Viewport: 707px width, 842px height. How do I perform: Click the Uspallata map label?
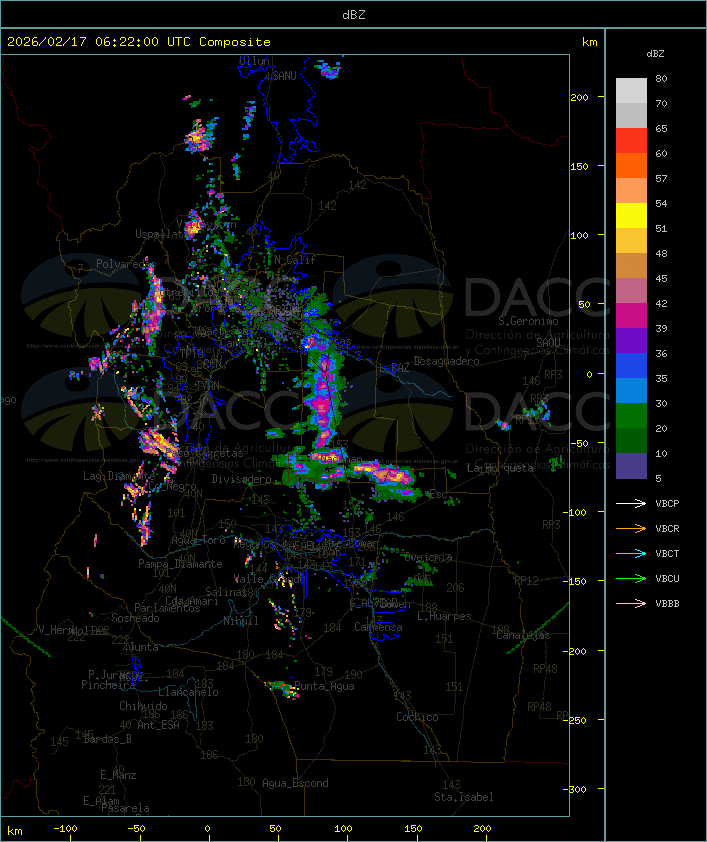point(161,234)
